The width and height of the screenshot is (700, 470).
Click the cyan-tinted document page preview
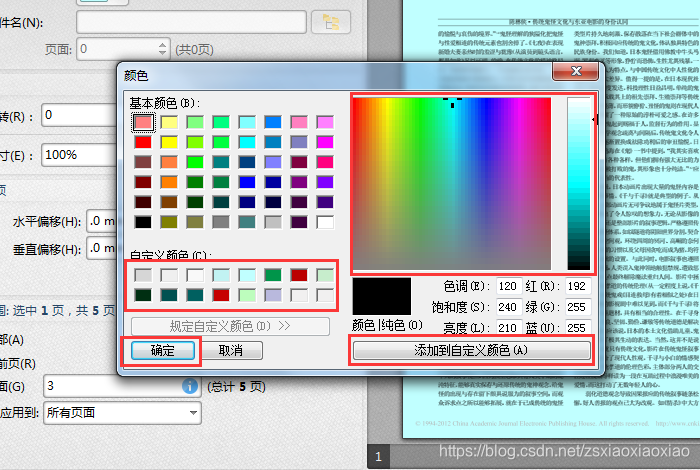click(551, 219)
